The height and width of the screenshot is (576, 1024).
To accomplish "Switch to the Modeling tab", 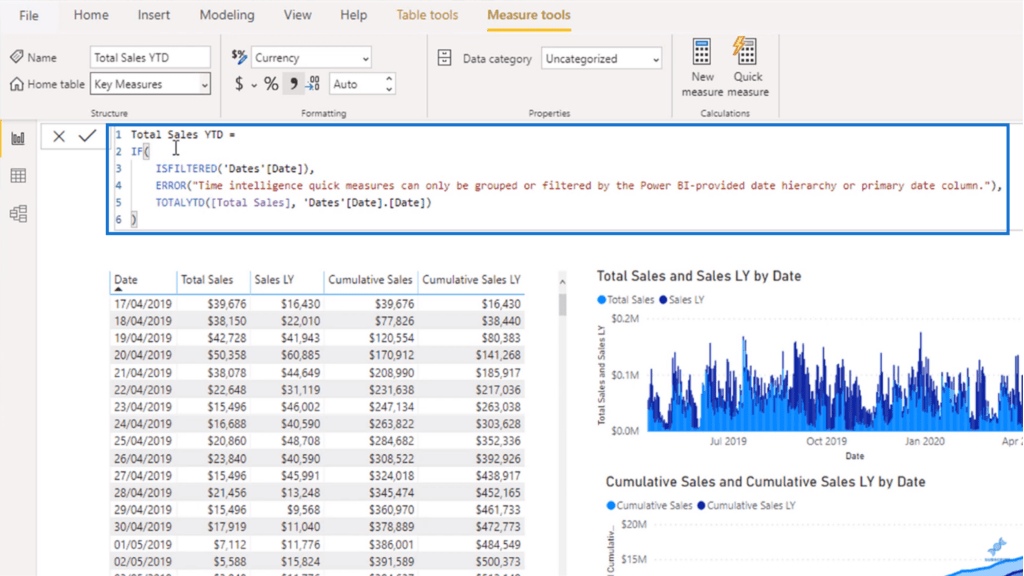I will (x=227, y=15).
